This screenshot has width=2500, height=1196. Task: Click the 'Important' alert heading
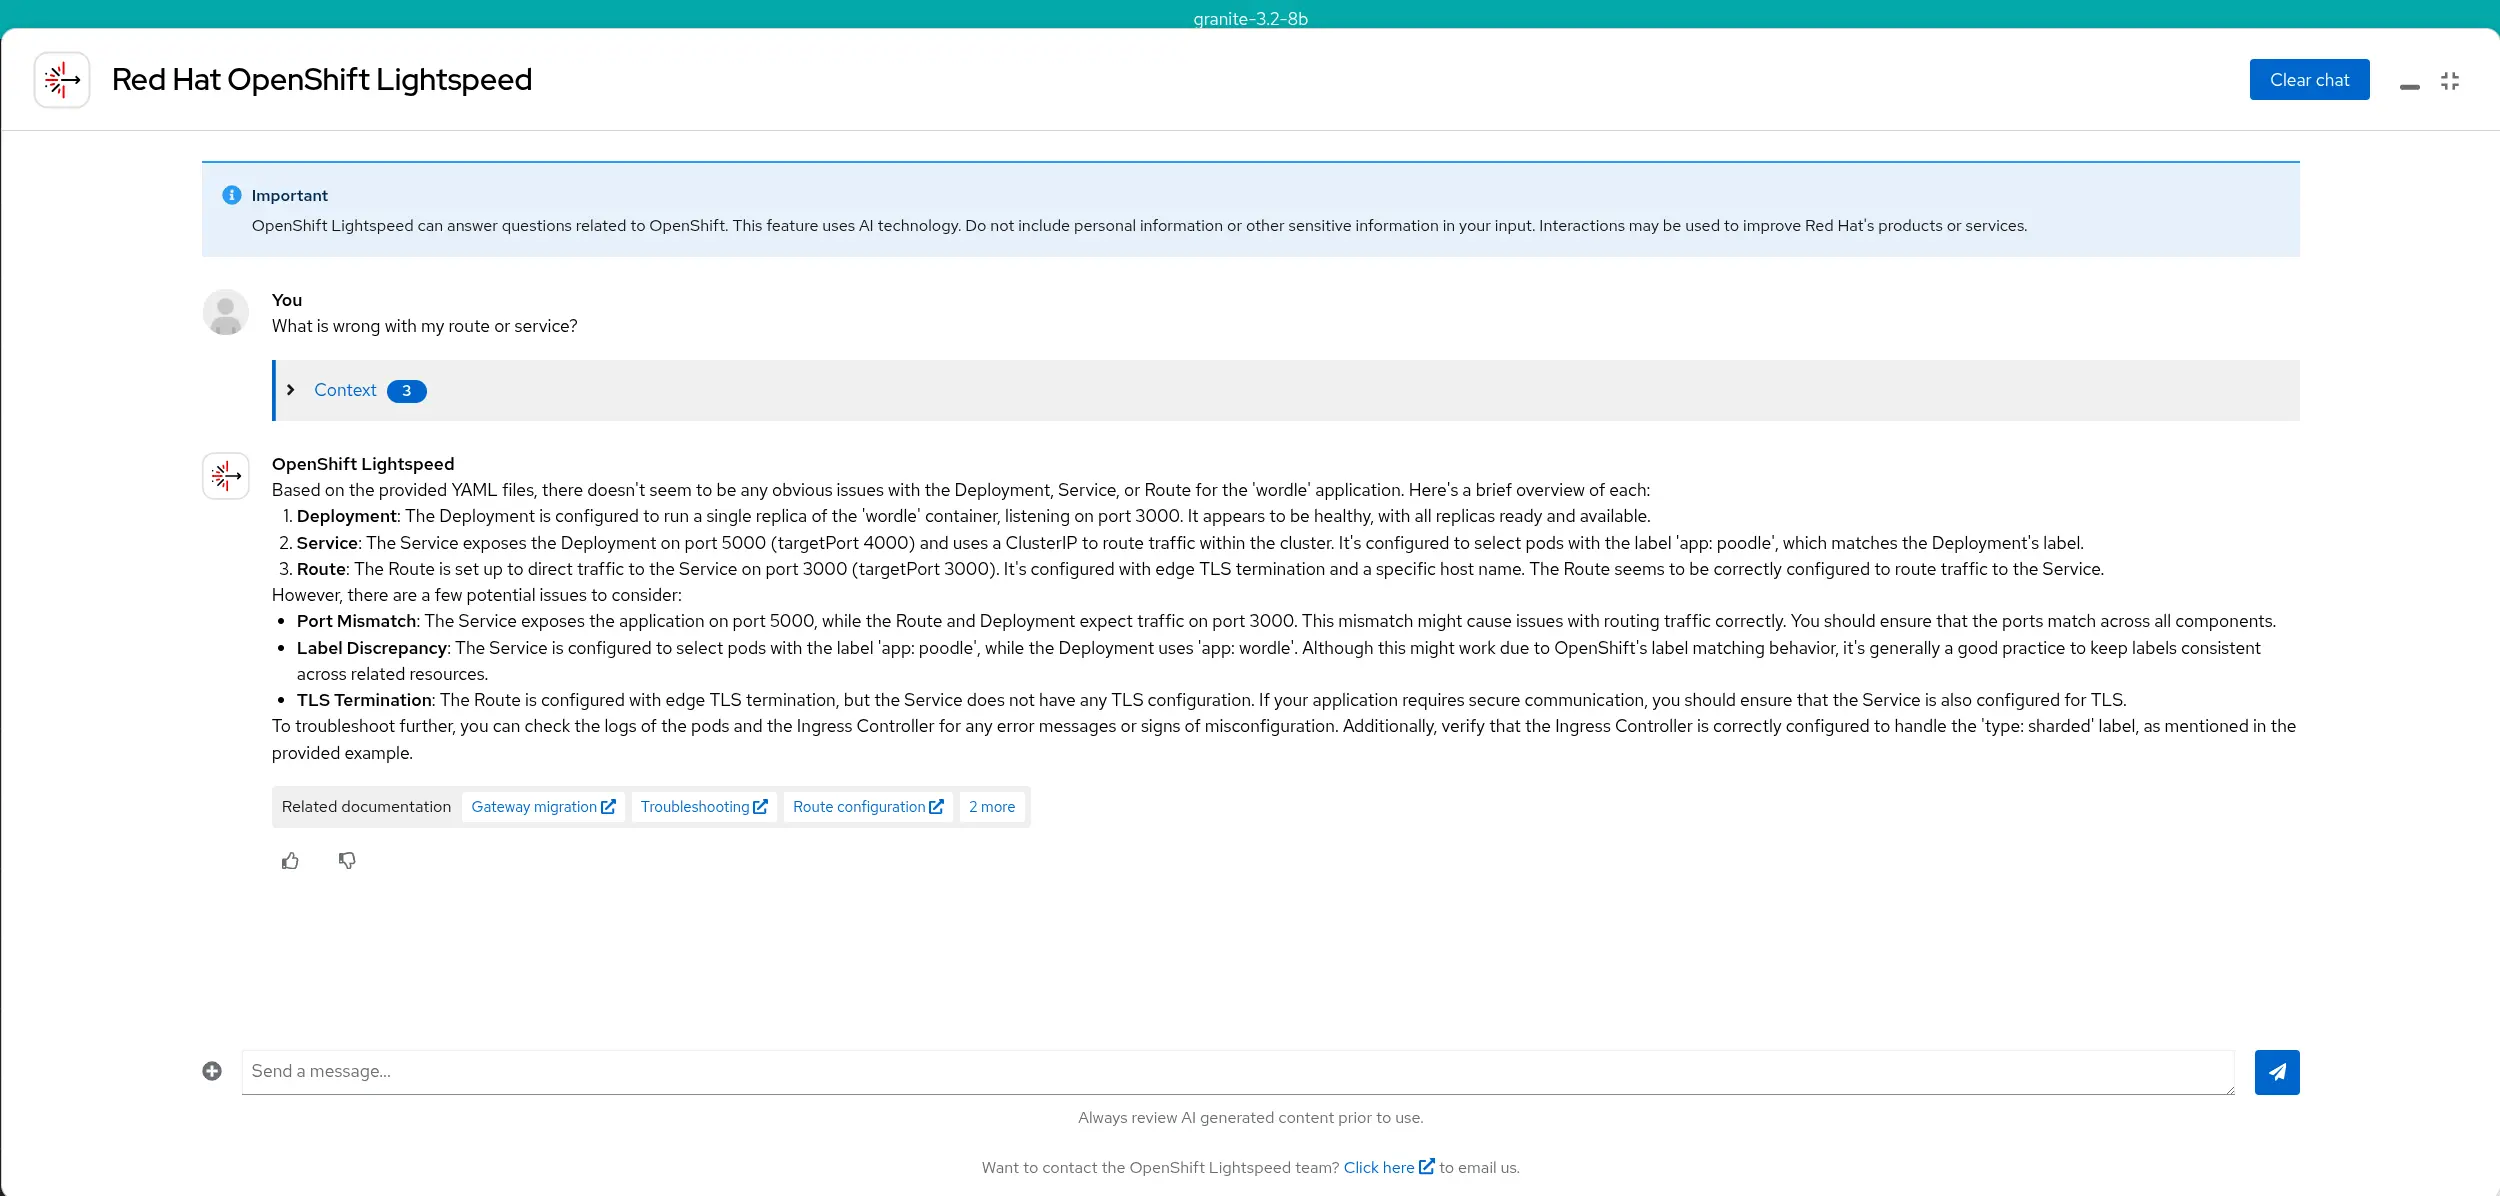point(290,196)
